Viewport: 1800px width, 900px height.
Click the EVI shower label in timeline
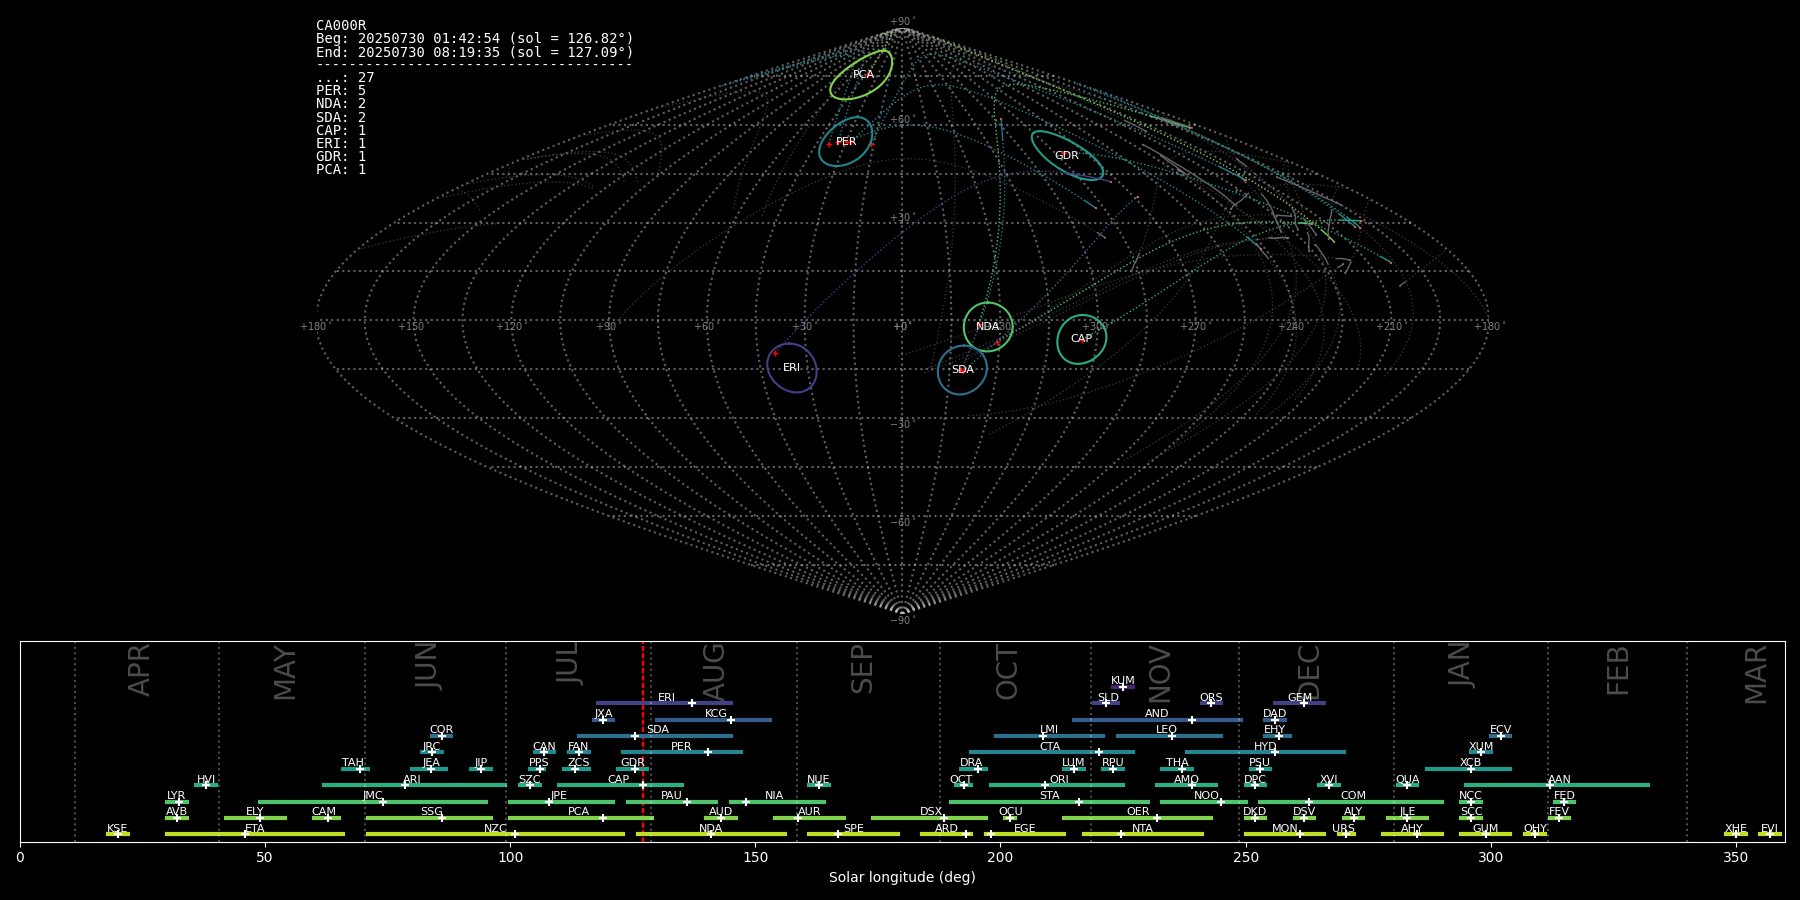(x=1770, y=829)
